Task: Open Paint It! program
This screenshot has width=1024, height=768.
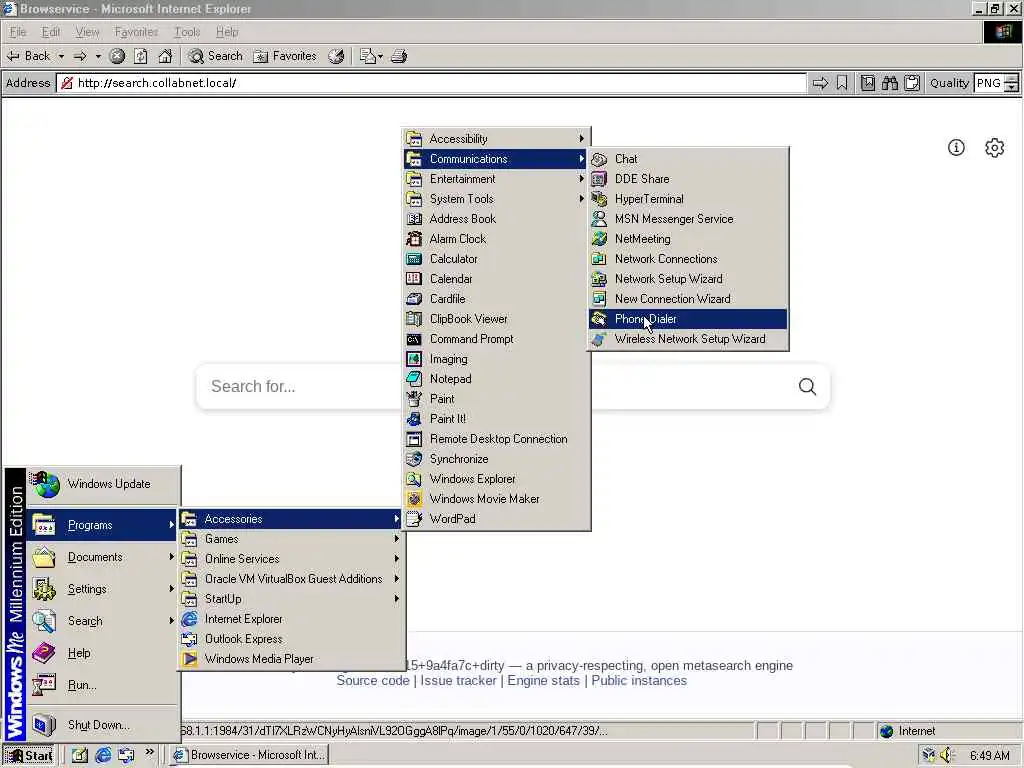Action: [x=496, y=419]
